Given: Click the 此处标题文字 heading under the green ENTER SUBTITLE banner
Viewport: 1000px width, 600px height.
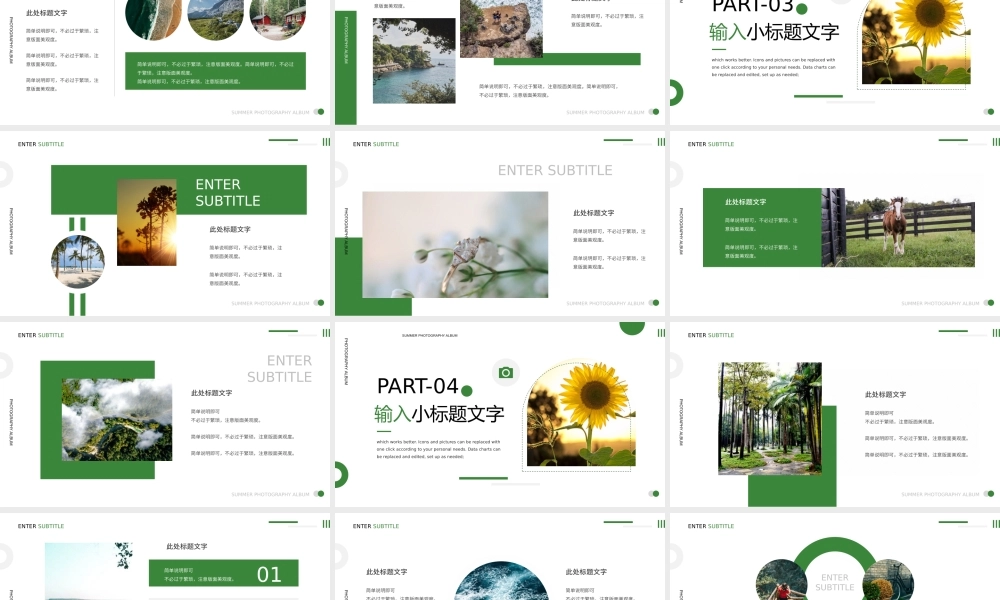Looking at the screenshot, I should [x=230, y=229].
